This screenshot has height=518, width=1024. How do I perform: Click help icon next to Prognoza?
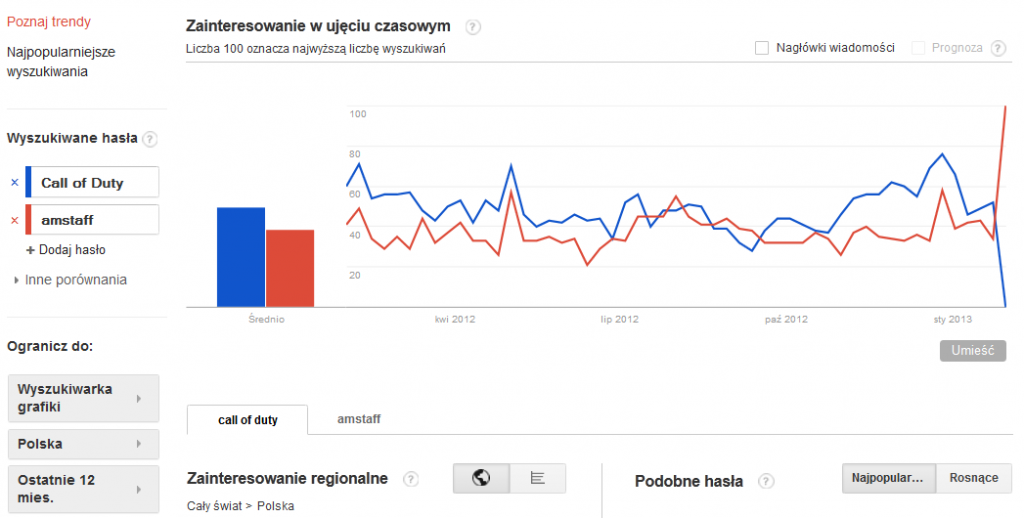click(x=997, y=48)
